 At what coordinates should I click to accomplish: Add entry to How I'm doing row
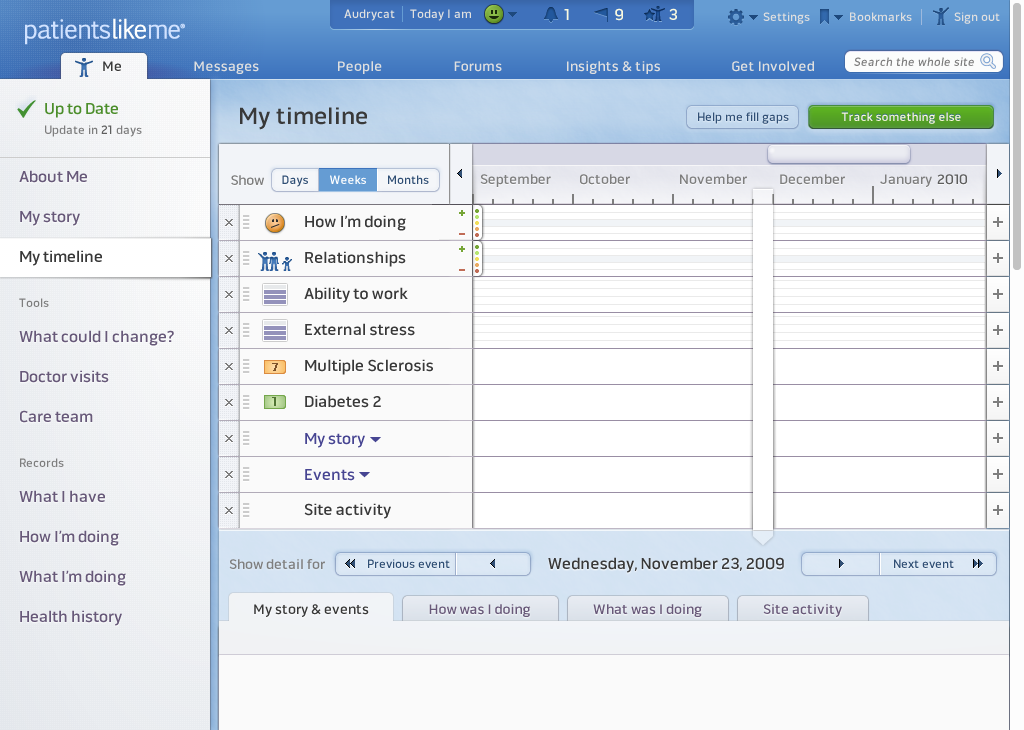(997, 222)
